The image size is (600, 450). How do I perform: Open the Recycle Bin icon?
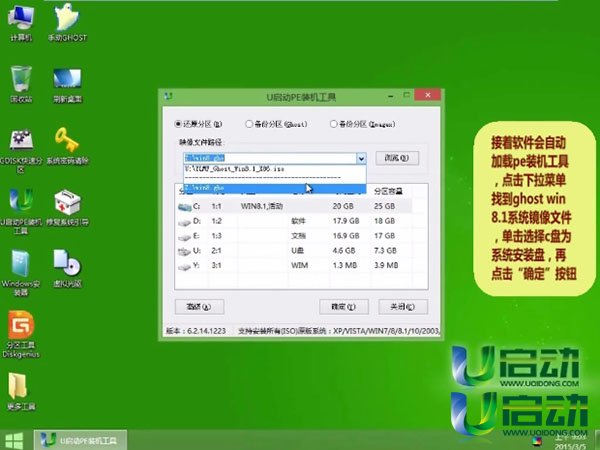click(x=21, y=84)
